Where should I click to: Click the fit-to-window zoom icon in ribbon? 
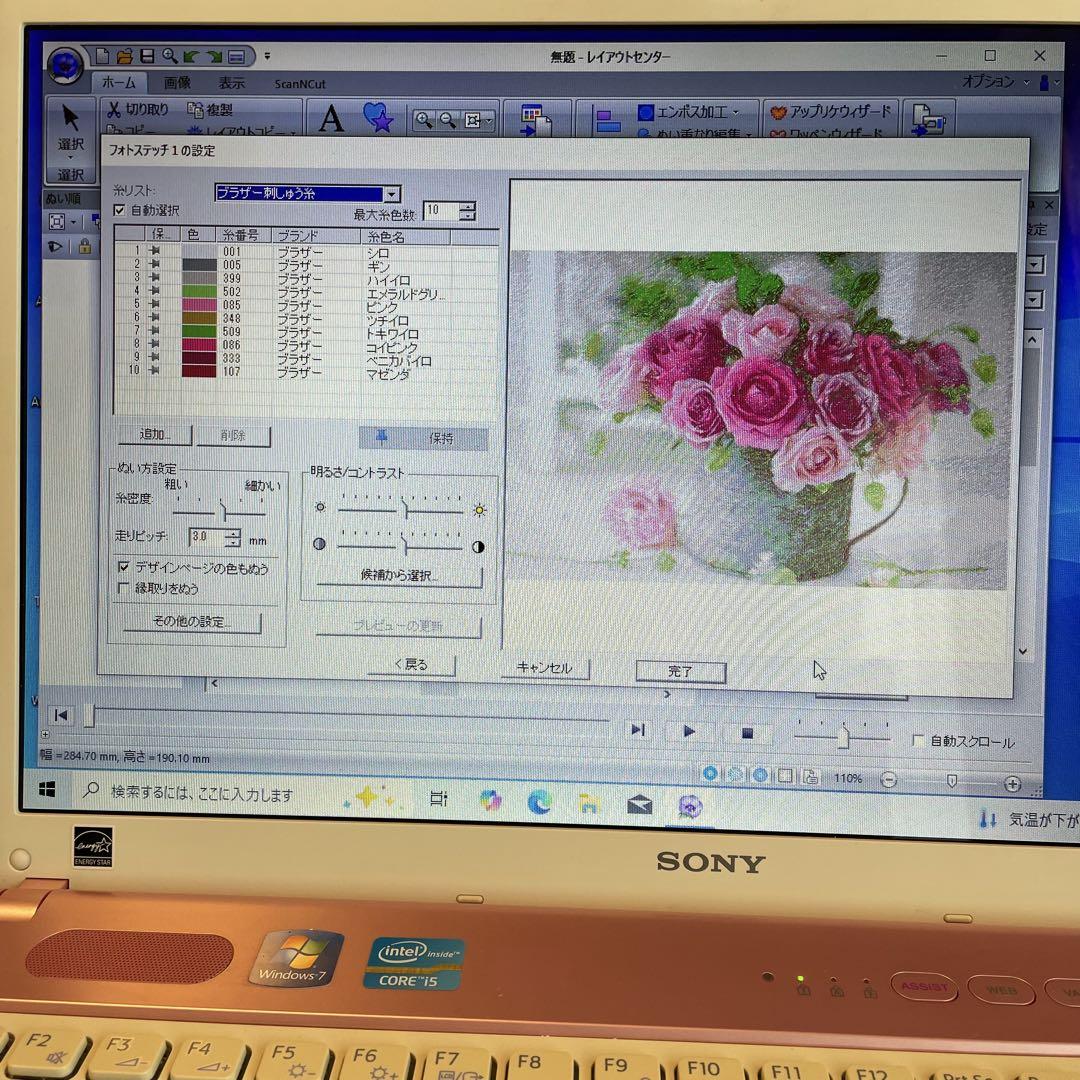pyautogui.click(x=472, y=121)
